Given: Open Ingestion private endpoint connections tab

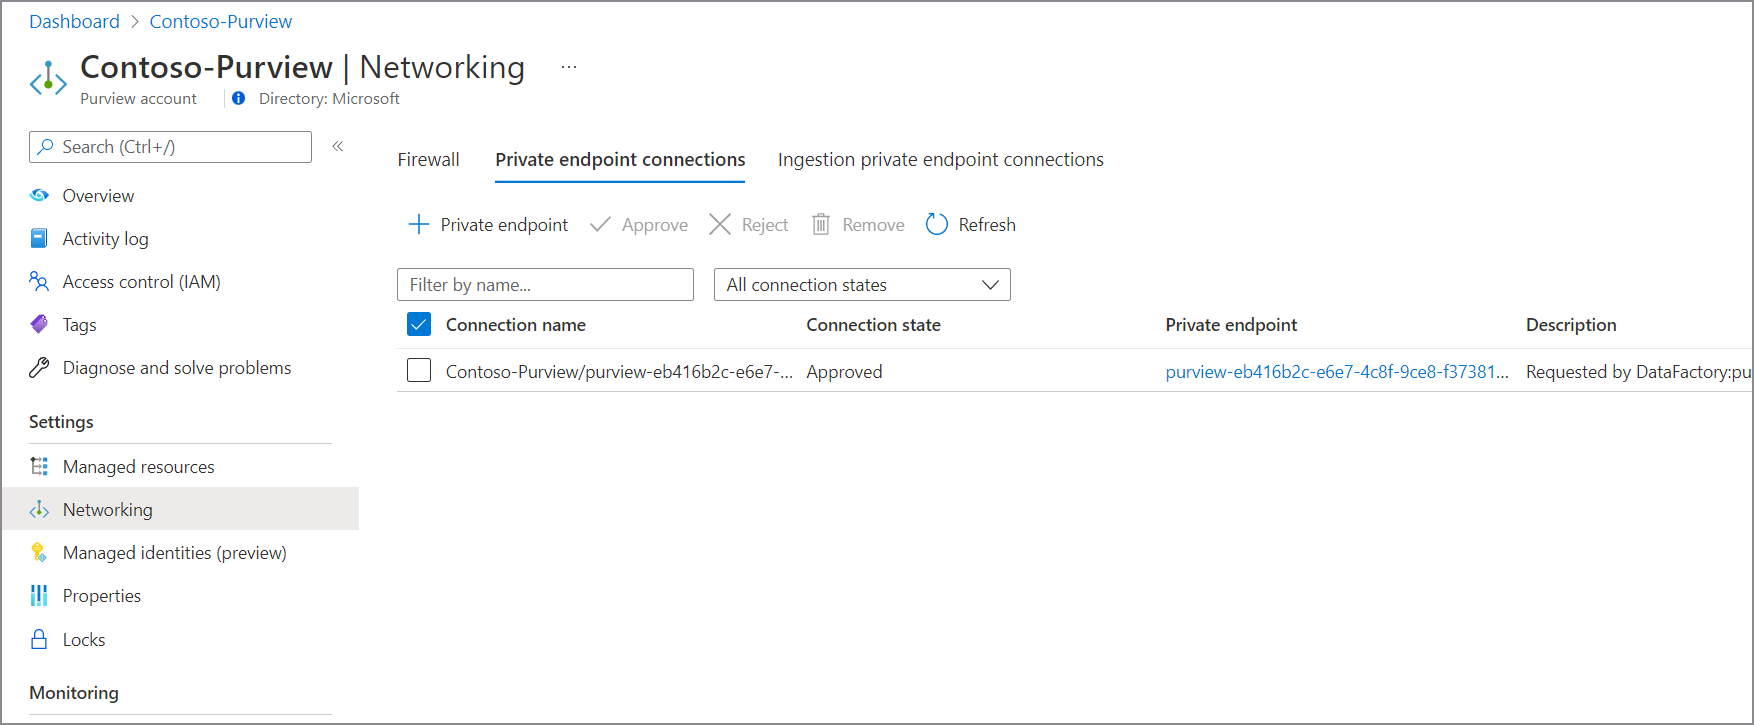Looking at the screenshot, I should coord(941,159).
